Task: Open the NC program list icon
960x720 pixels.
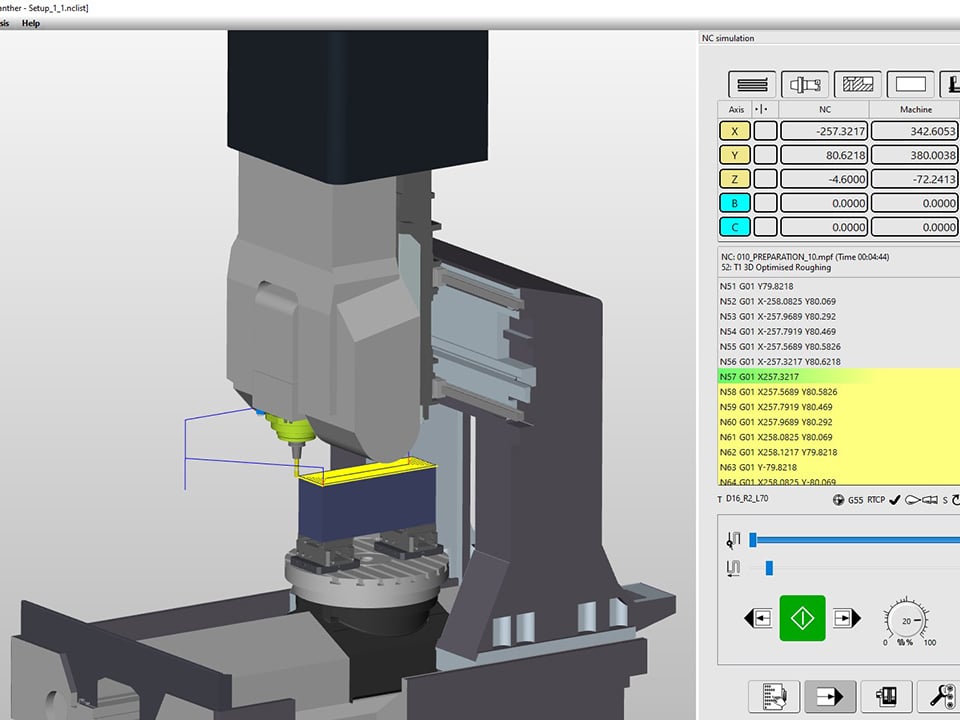Action: pos(773,695)
